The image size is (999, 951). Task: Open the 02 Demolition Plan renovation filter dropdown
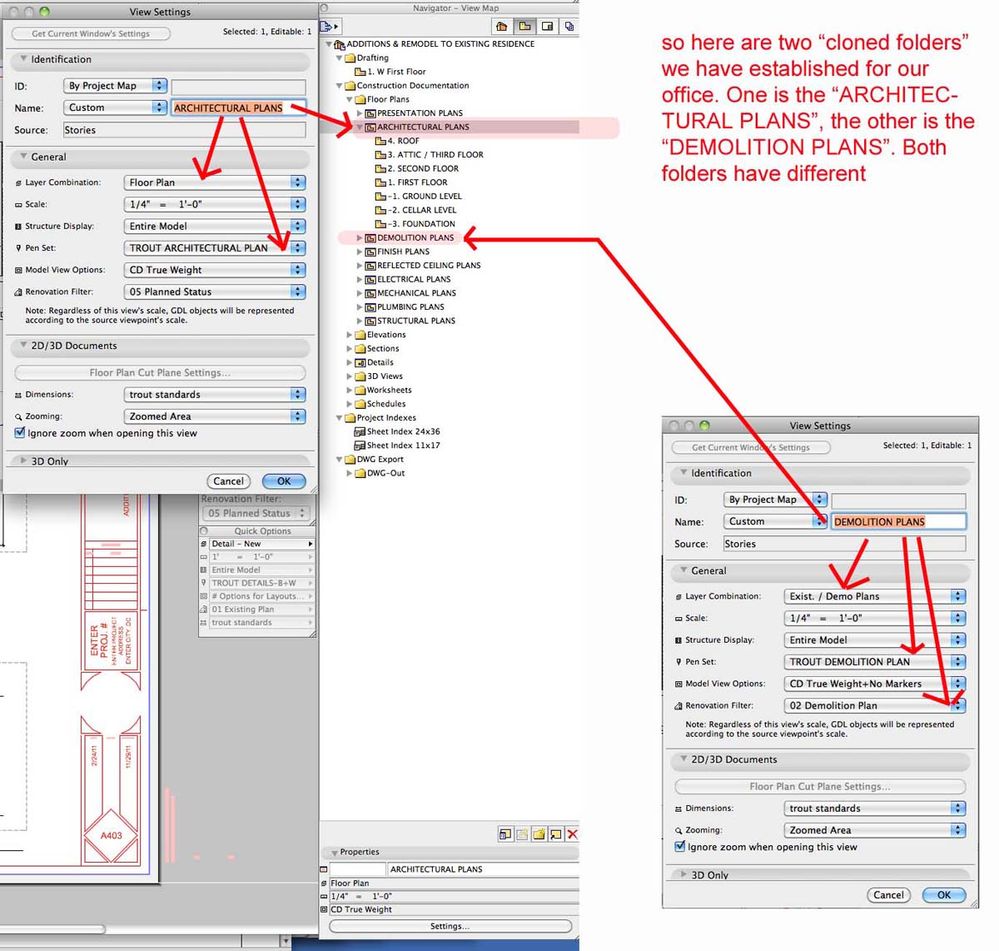875,706
